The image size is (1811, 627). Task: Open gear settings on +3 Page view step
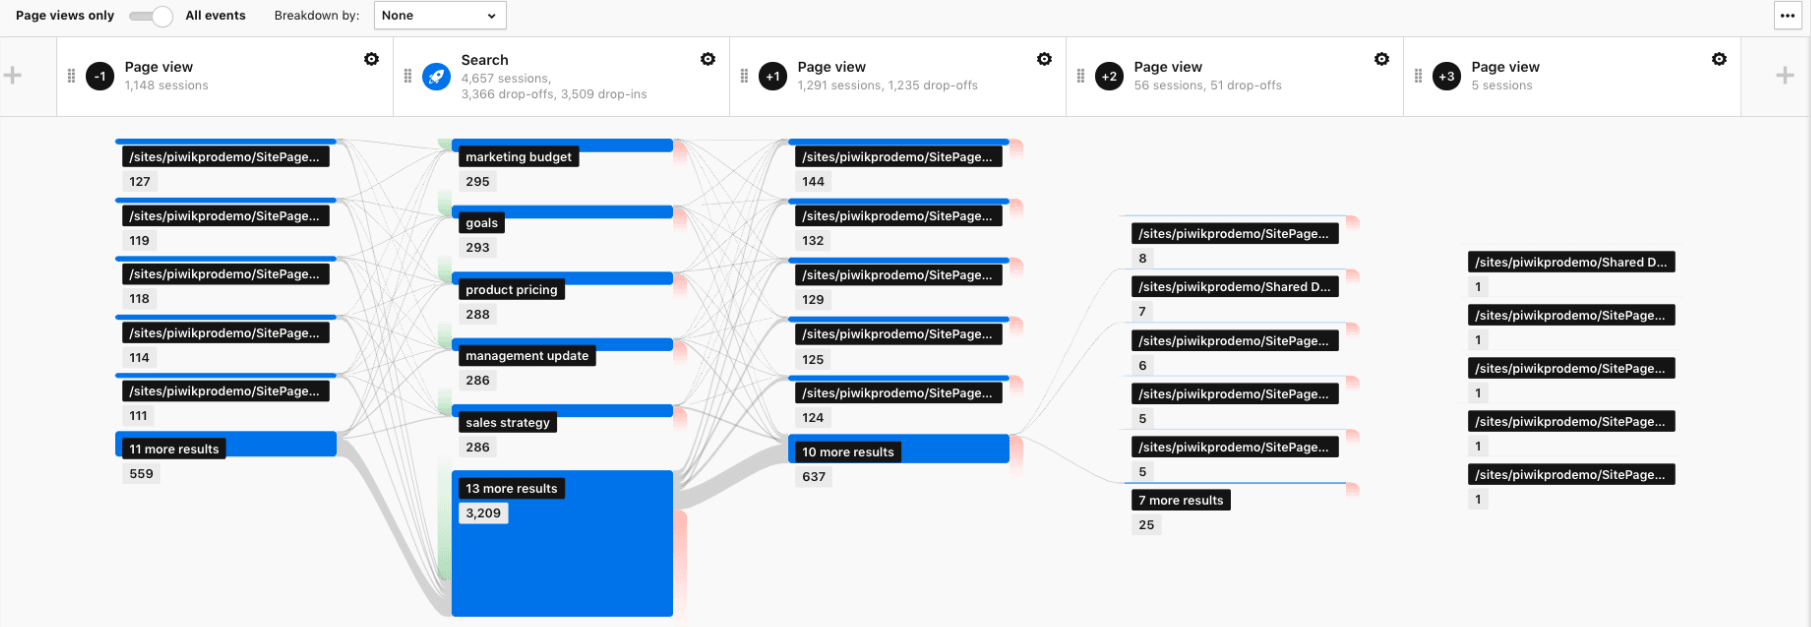tap(1718, 60)
